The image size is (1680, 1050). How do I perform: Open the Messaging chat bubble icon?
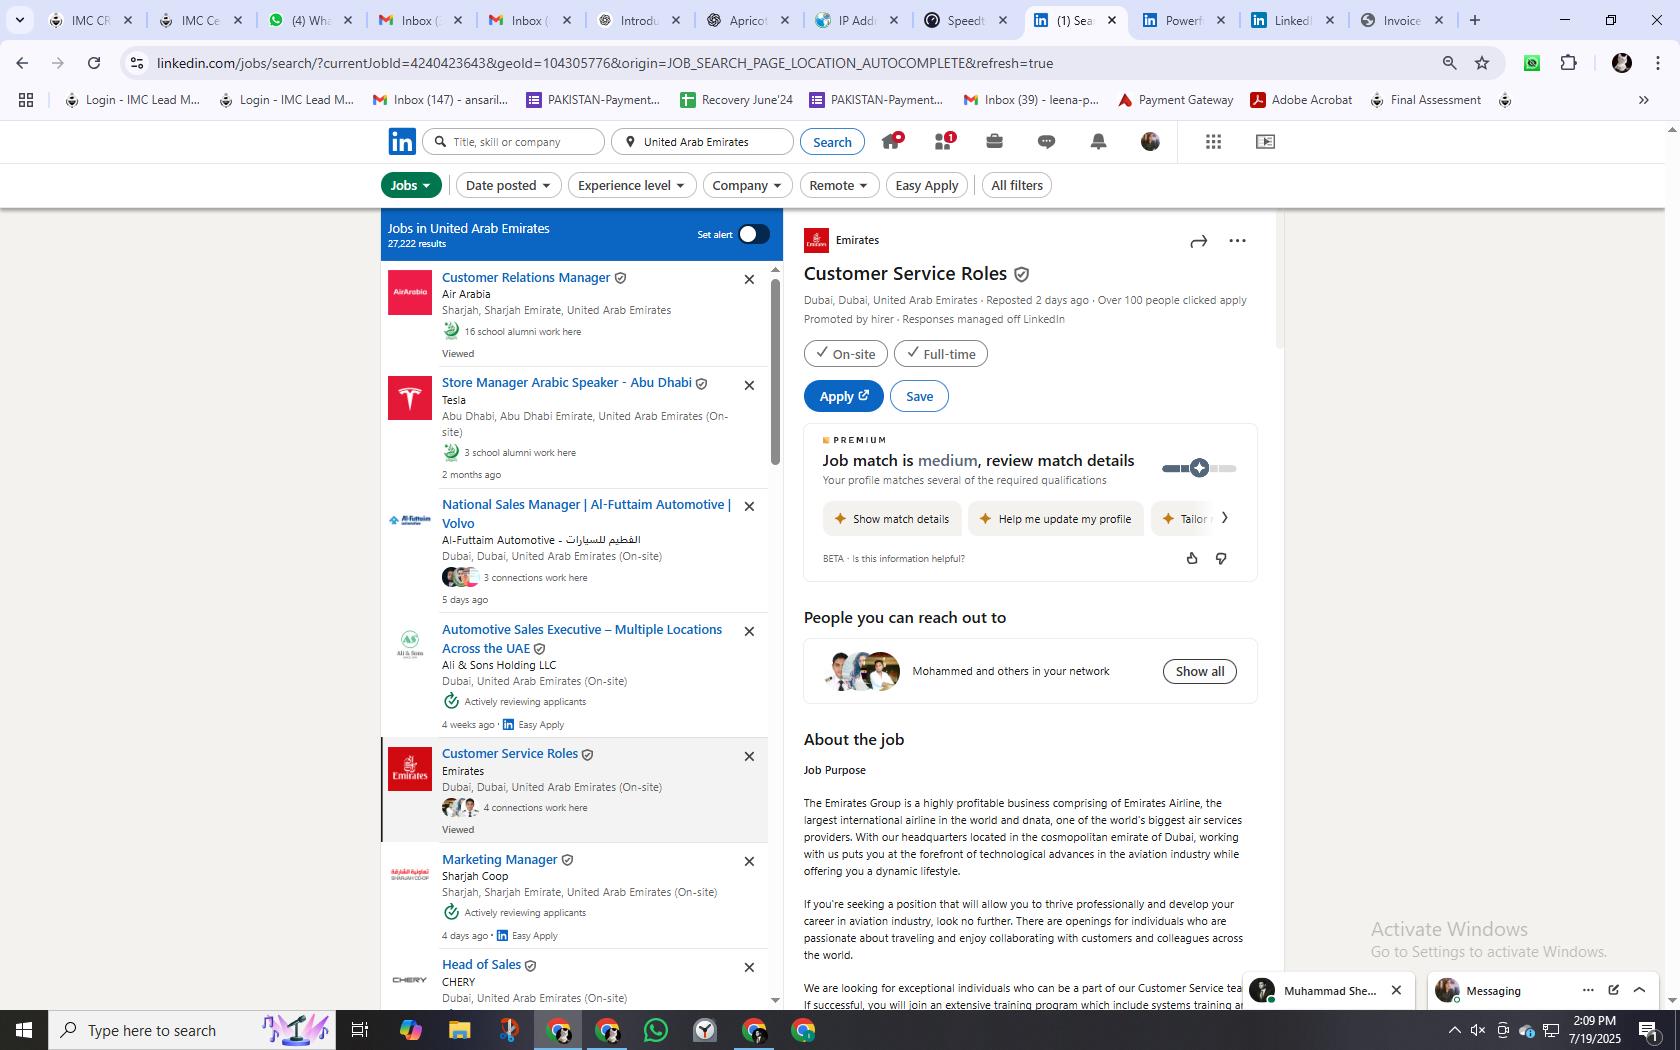[x=1046, y=142]
